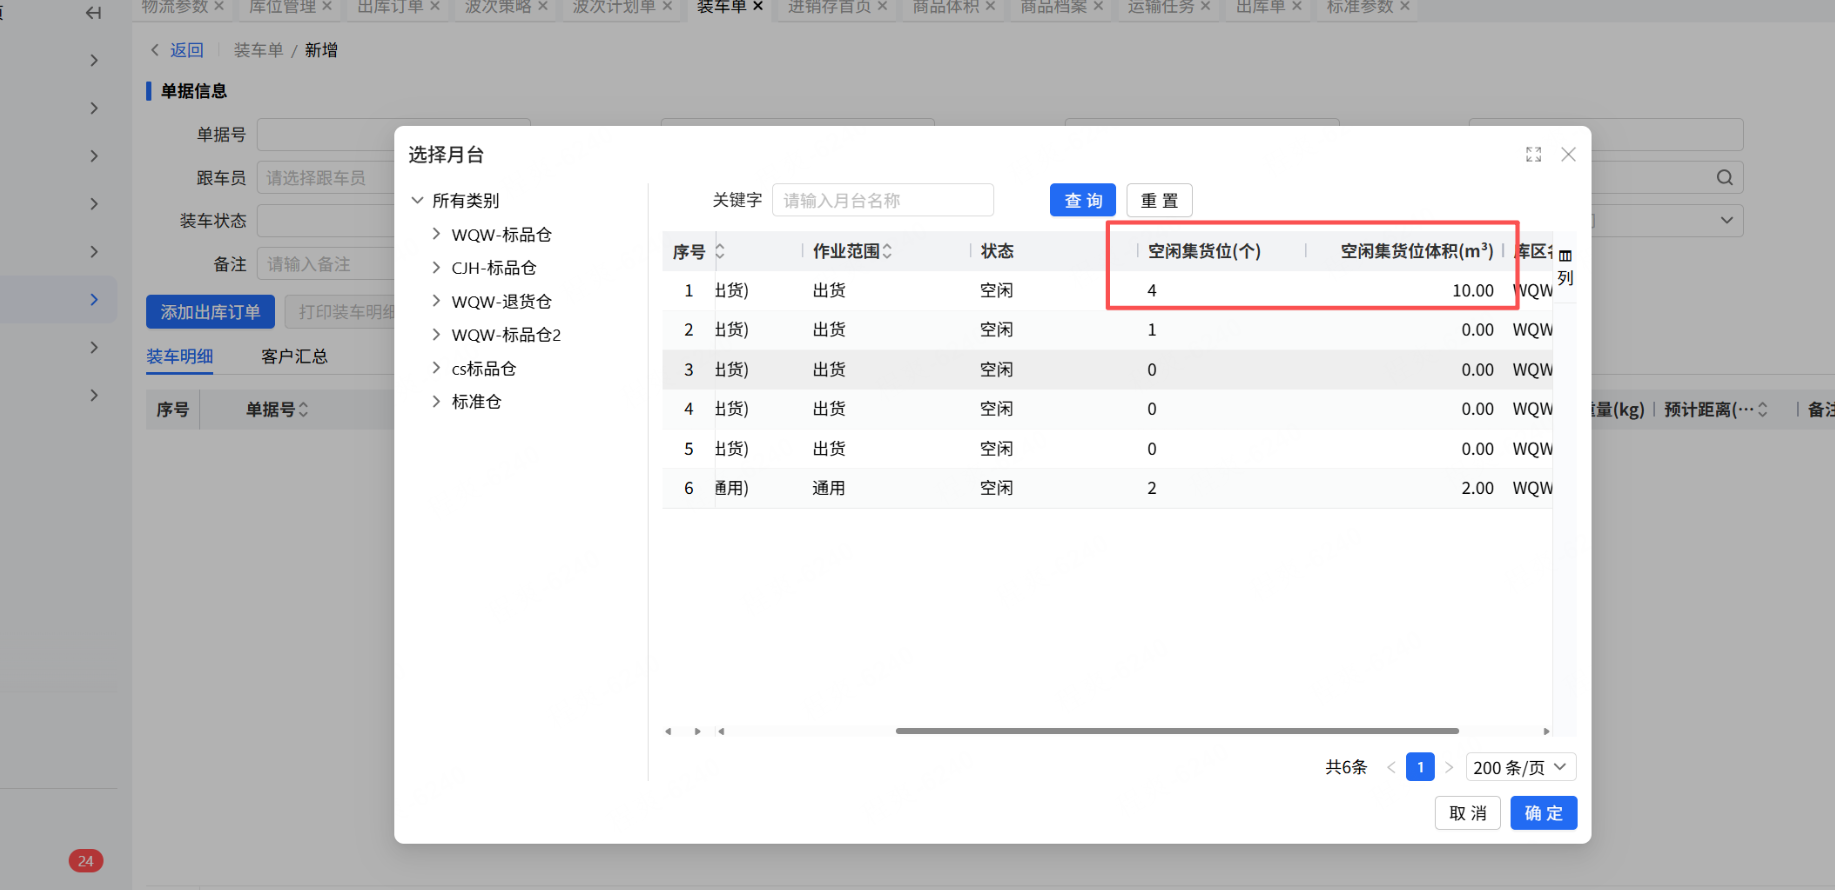This screenshot has height=890, width=1835.
Task: Click the 10.00 volume cell in row 1
Action: pos(1473,290)
